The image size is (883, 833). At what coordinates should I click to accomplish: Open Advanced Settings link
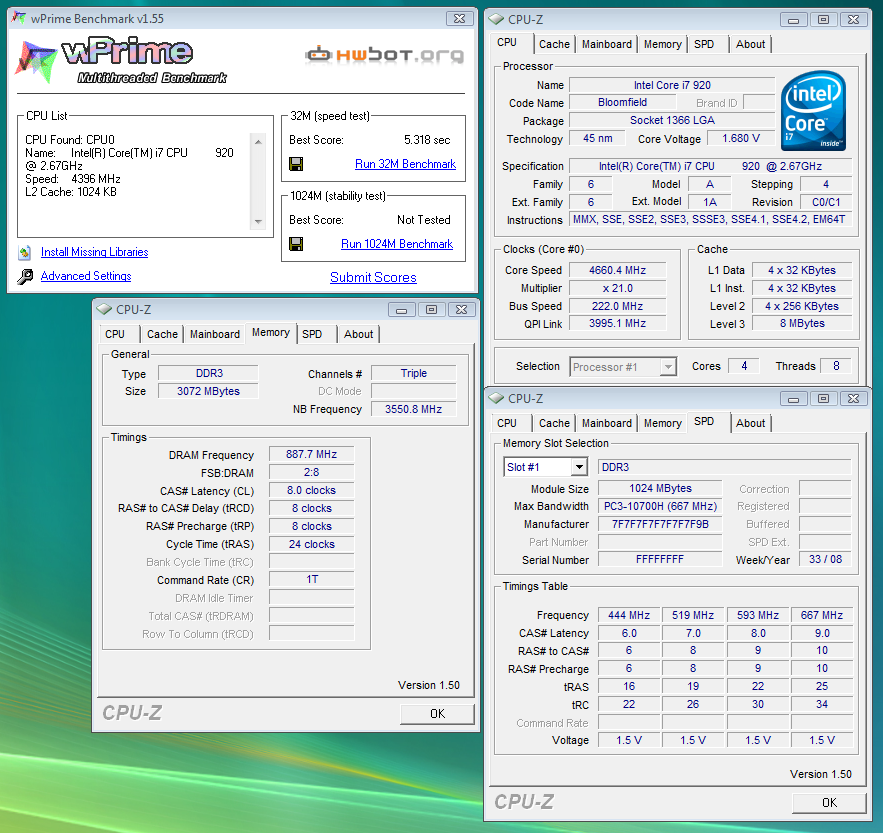86,276
